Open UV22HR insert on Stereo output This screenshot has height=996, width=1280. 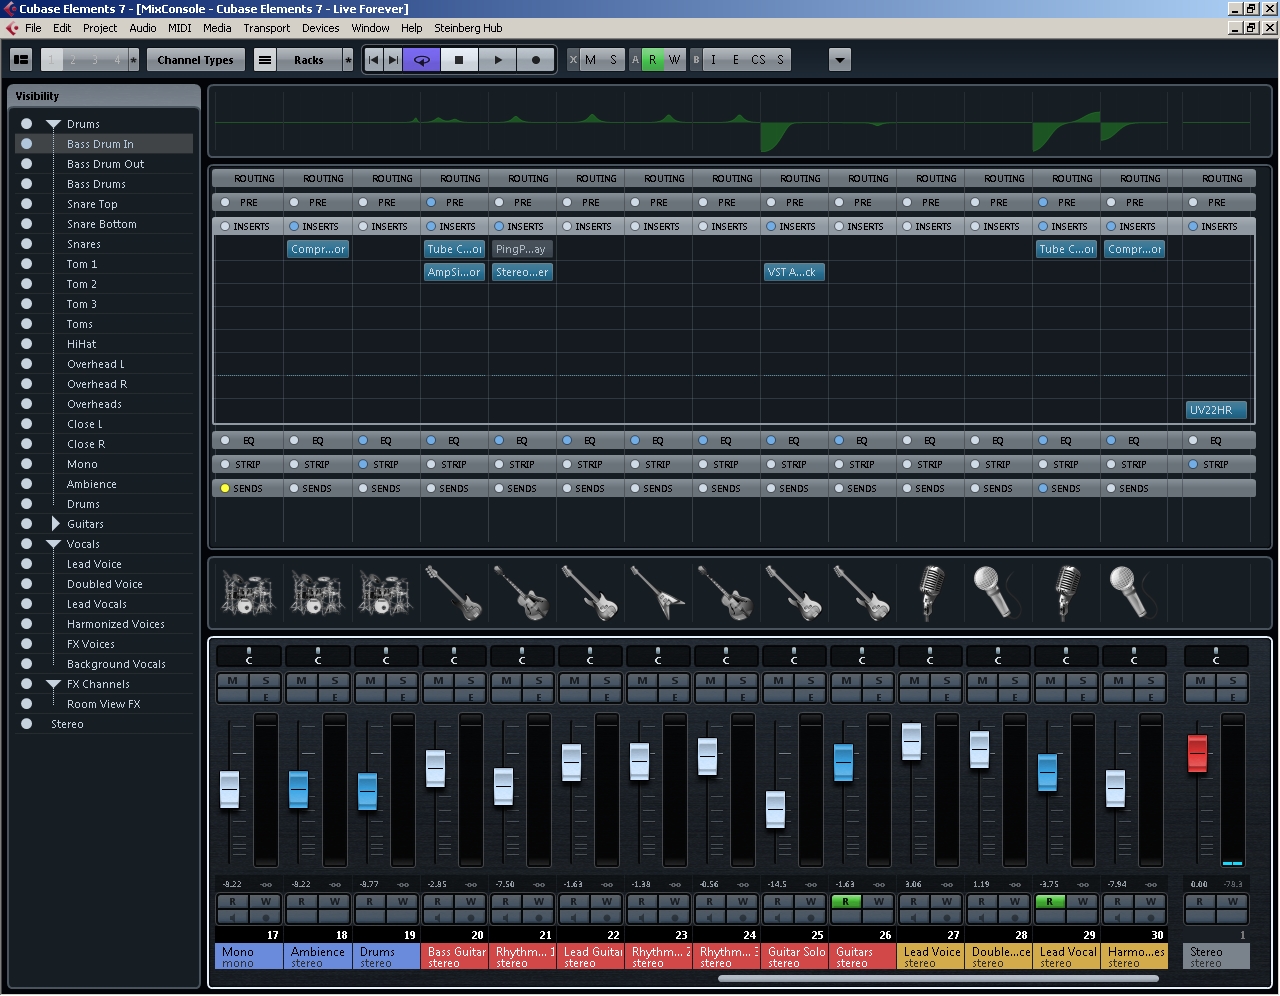(1216, 410)
